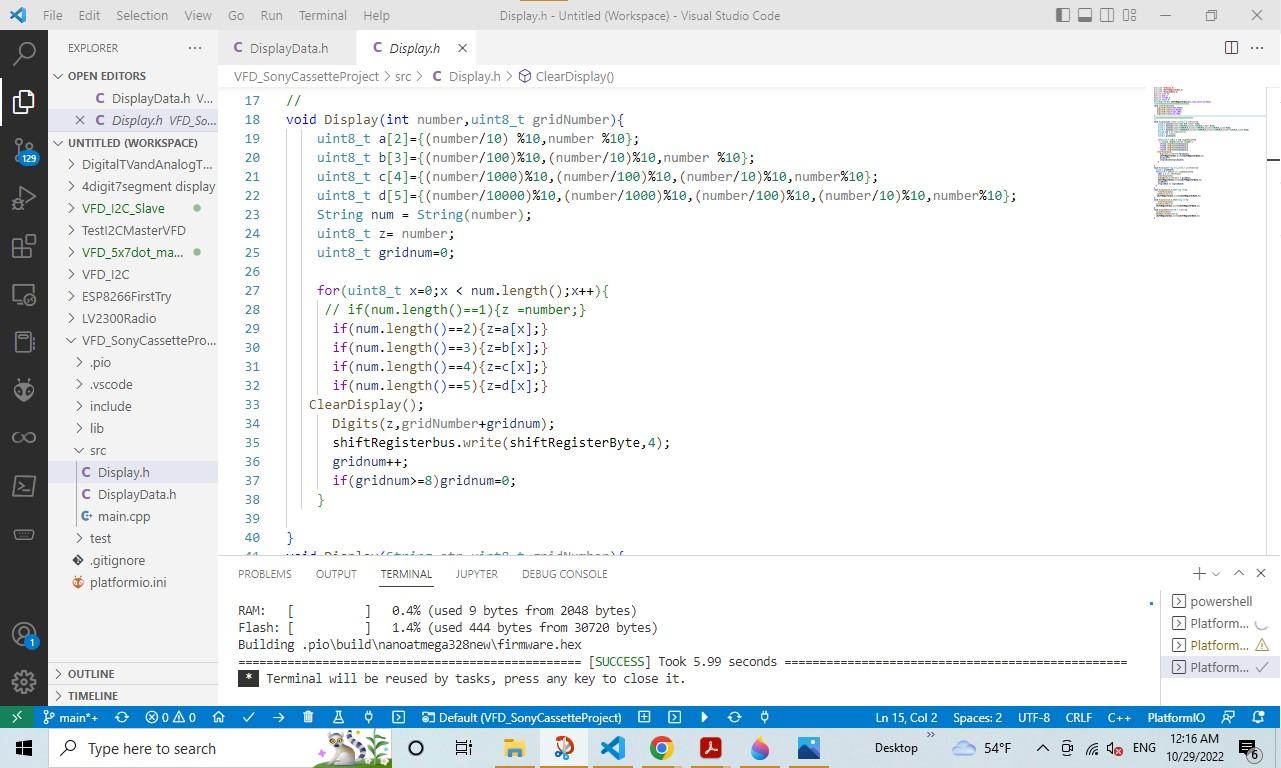
Task: Click Ln 15, Col 2 position indicator
Action: point(906,717)
